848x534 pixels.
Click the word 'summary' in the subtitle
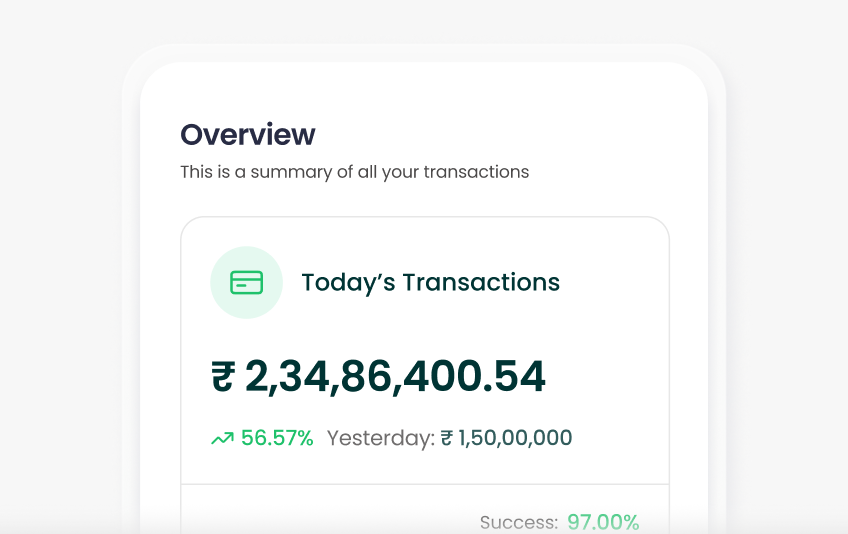pos(290,172)
